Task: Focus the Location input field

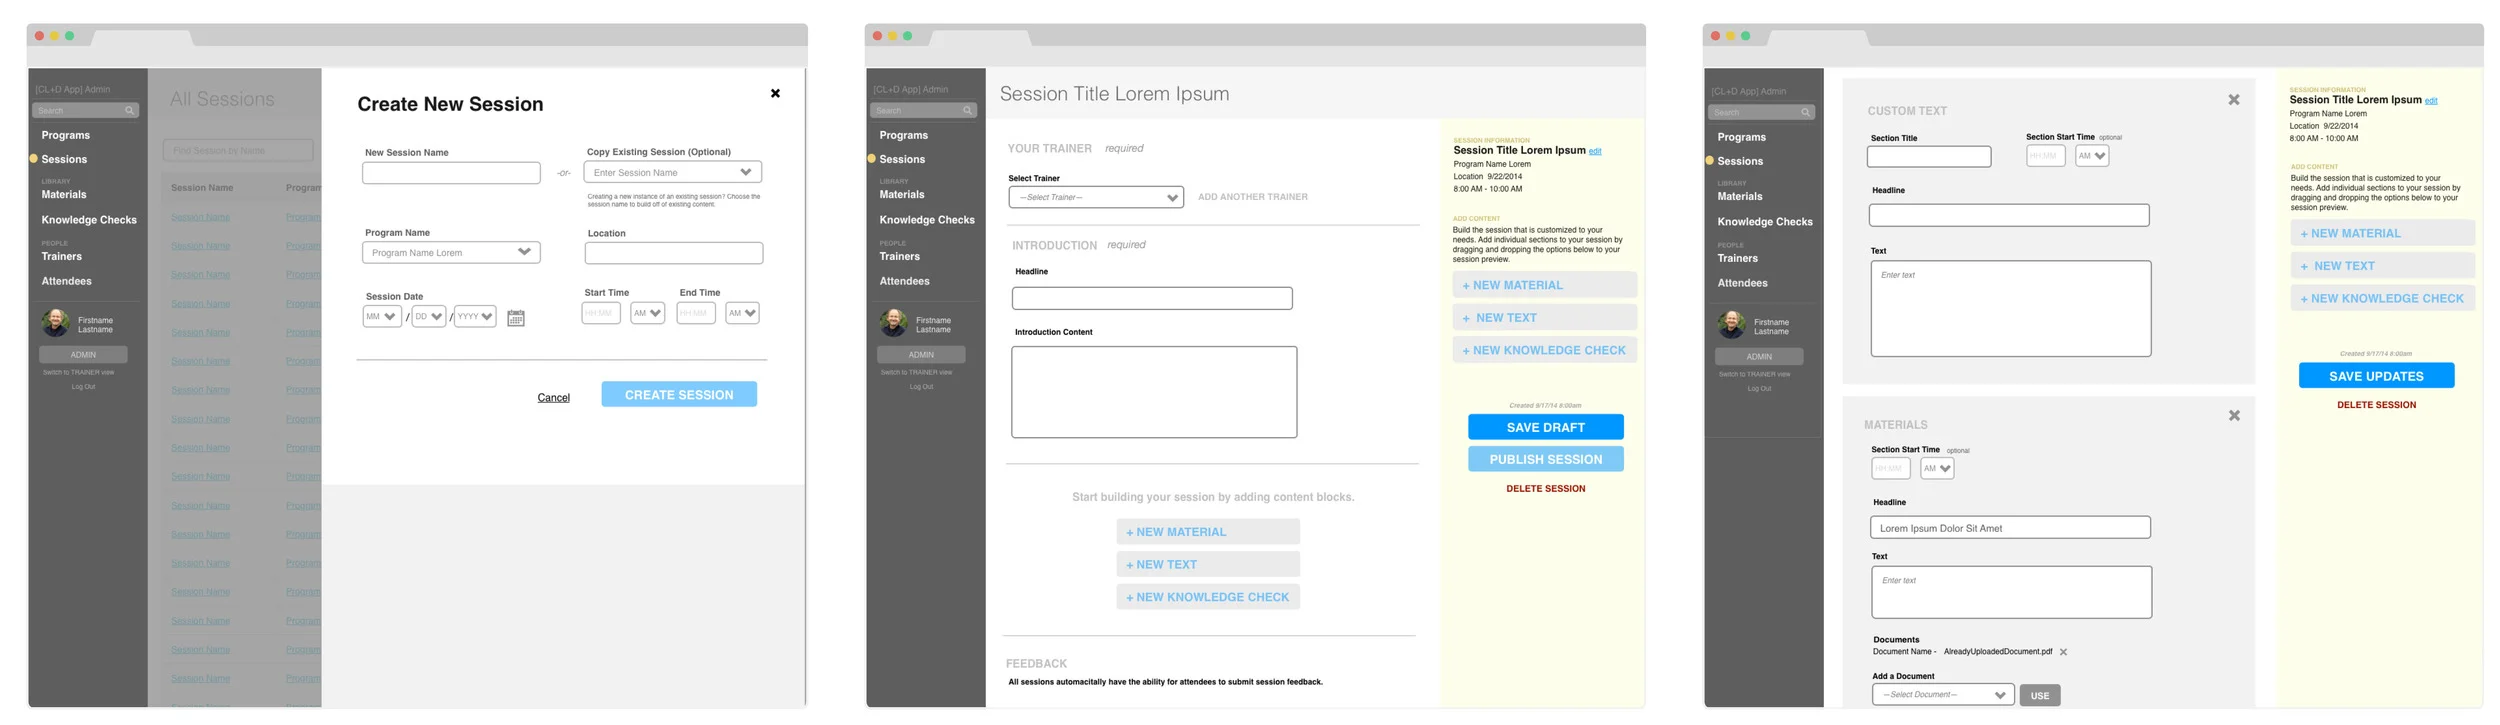Action: (x=674, y=253)
